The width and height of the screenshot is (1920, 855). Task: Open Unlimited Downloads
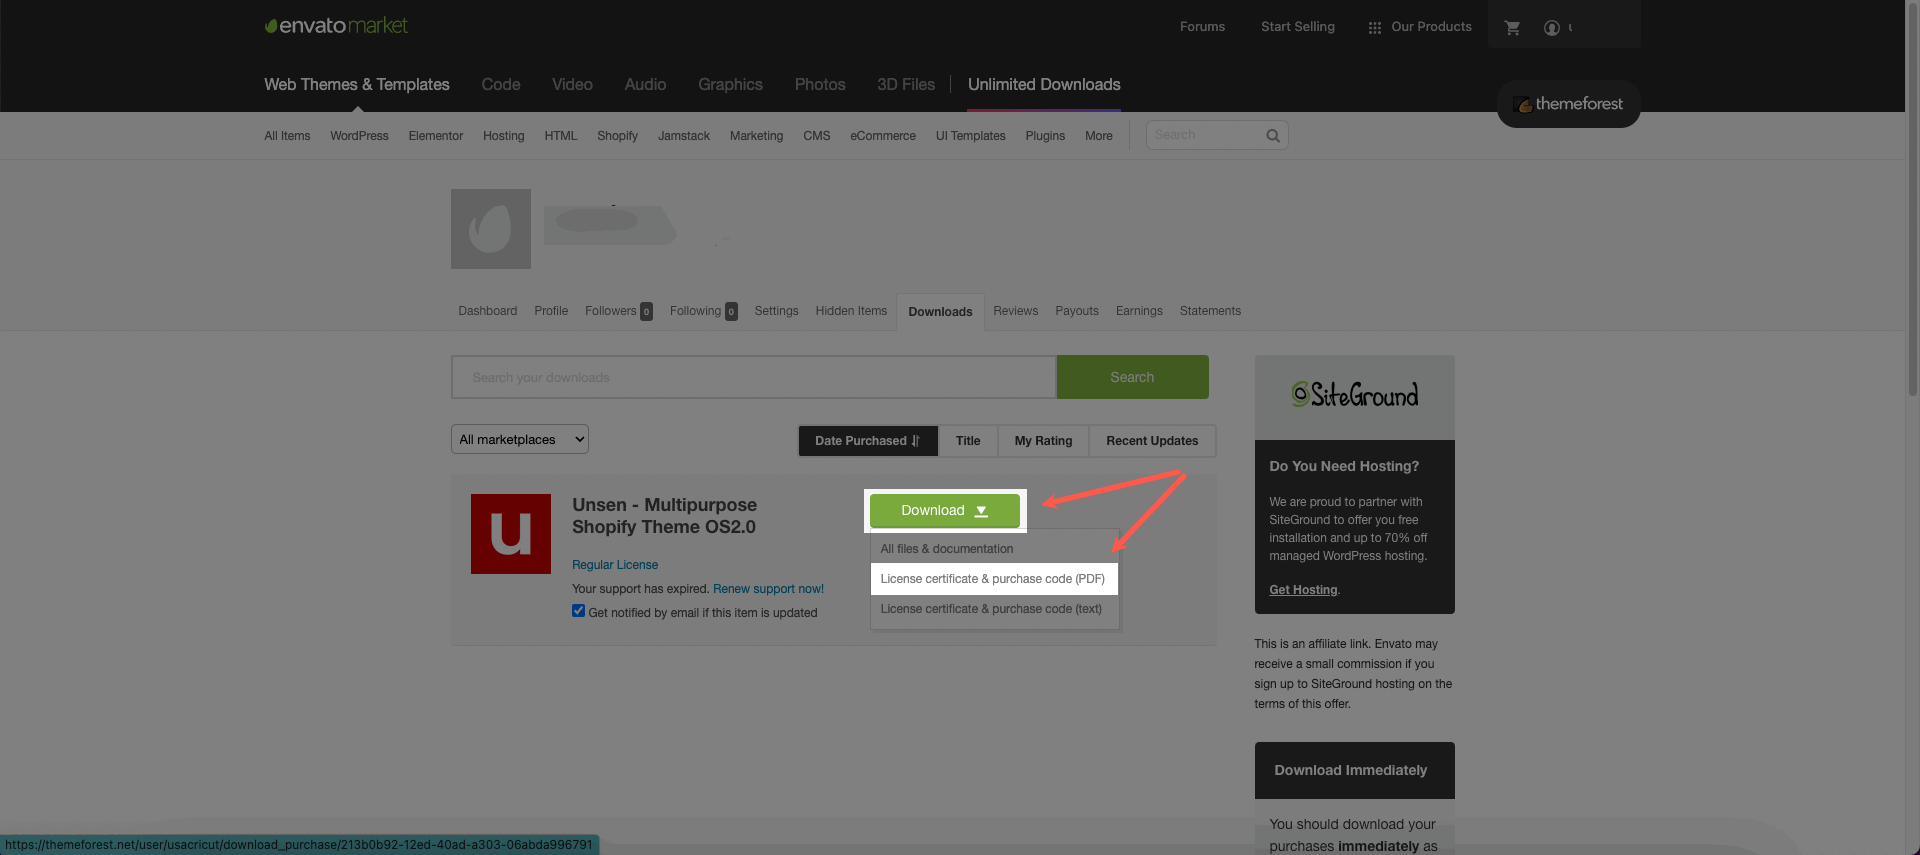point(1044,85)
